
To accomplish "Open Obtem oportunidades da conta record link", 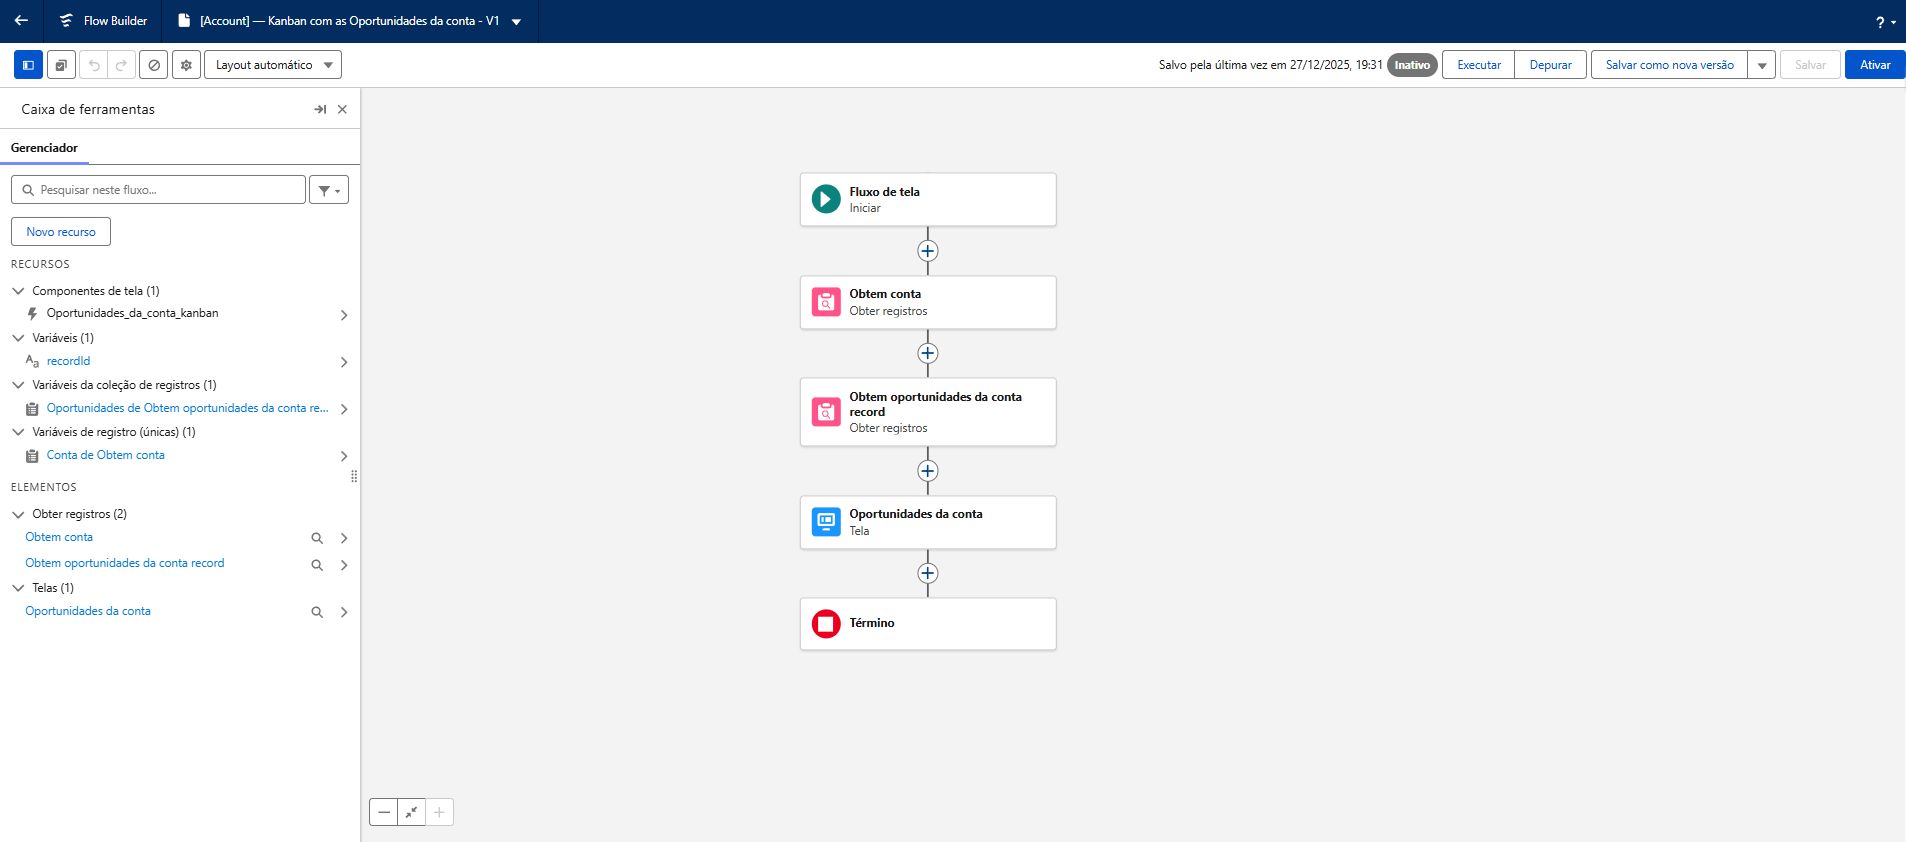I will (125, 563).
